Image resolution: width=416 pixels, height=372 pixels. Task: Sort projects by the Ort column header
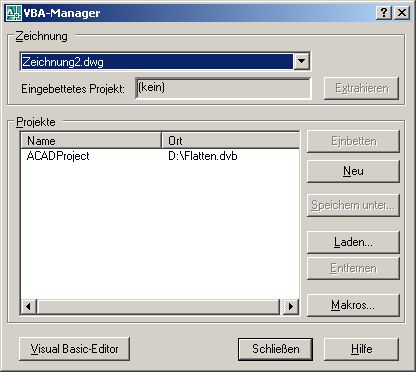tap(230, 140)
